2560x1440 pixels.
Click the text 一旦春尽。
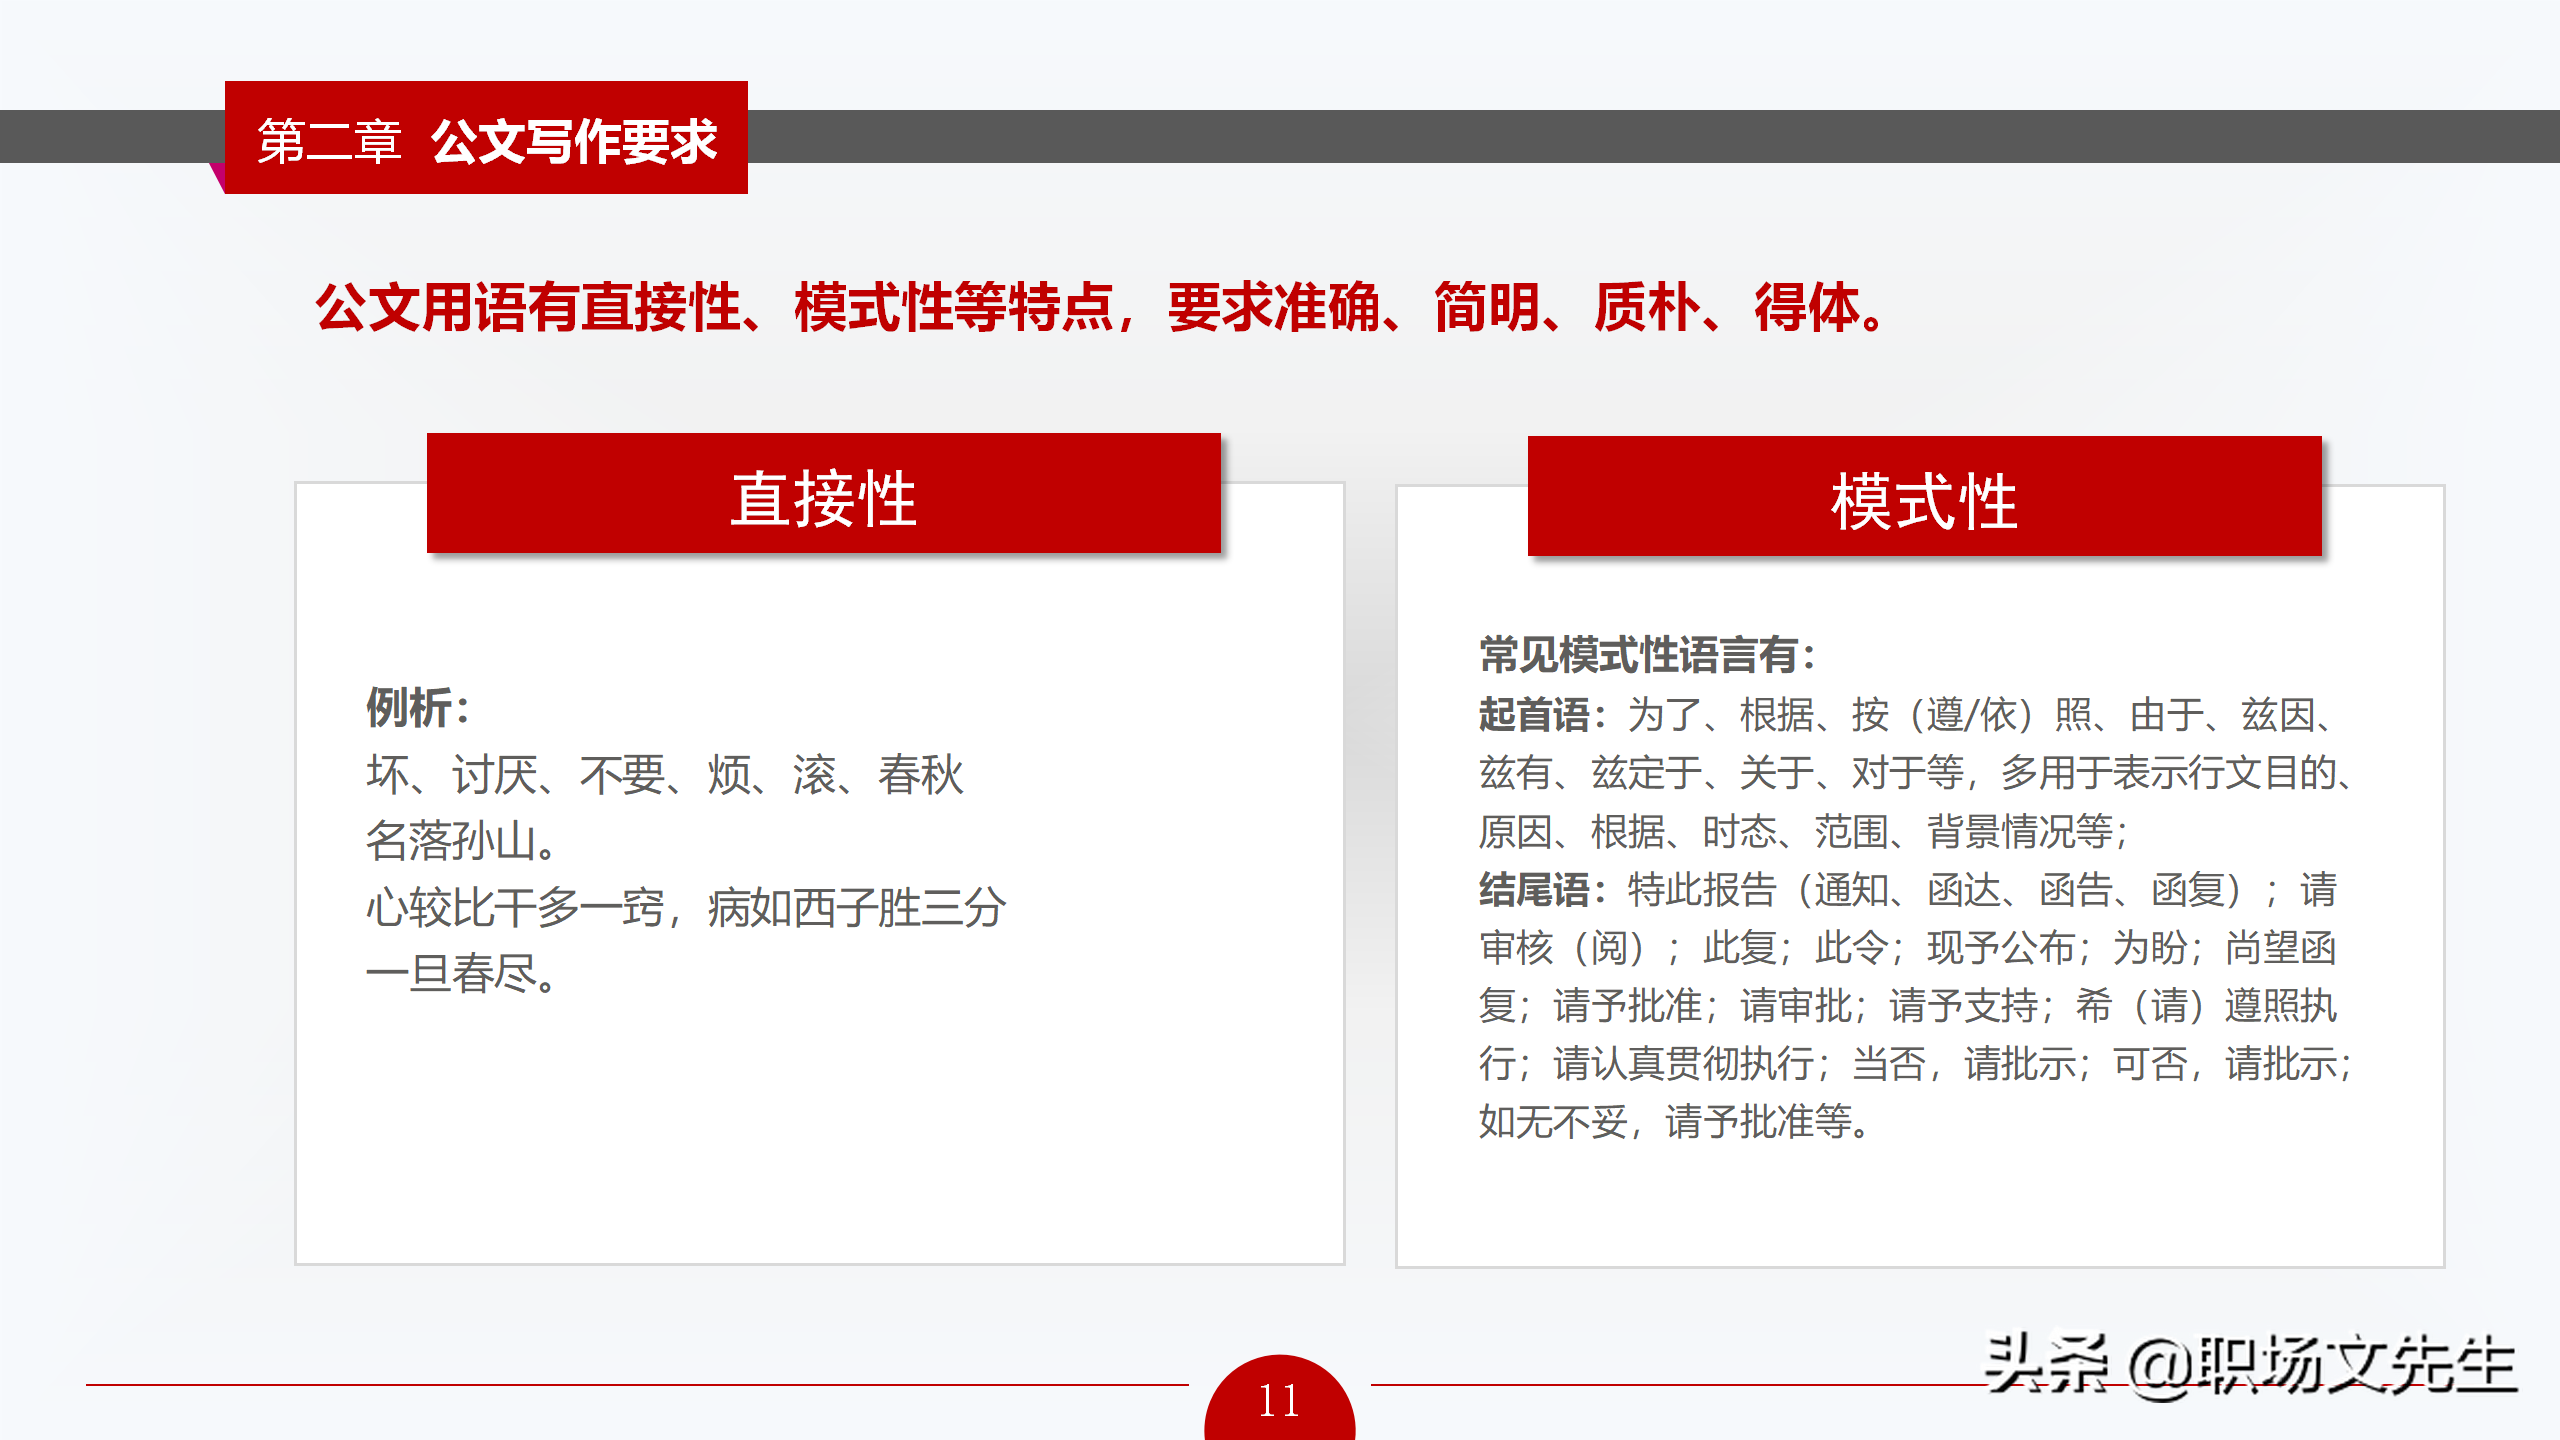(x=461, y=973)
